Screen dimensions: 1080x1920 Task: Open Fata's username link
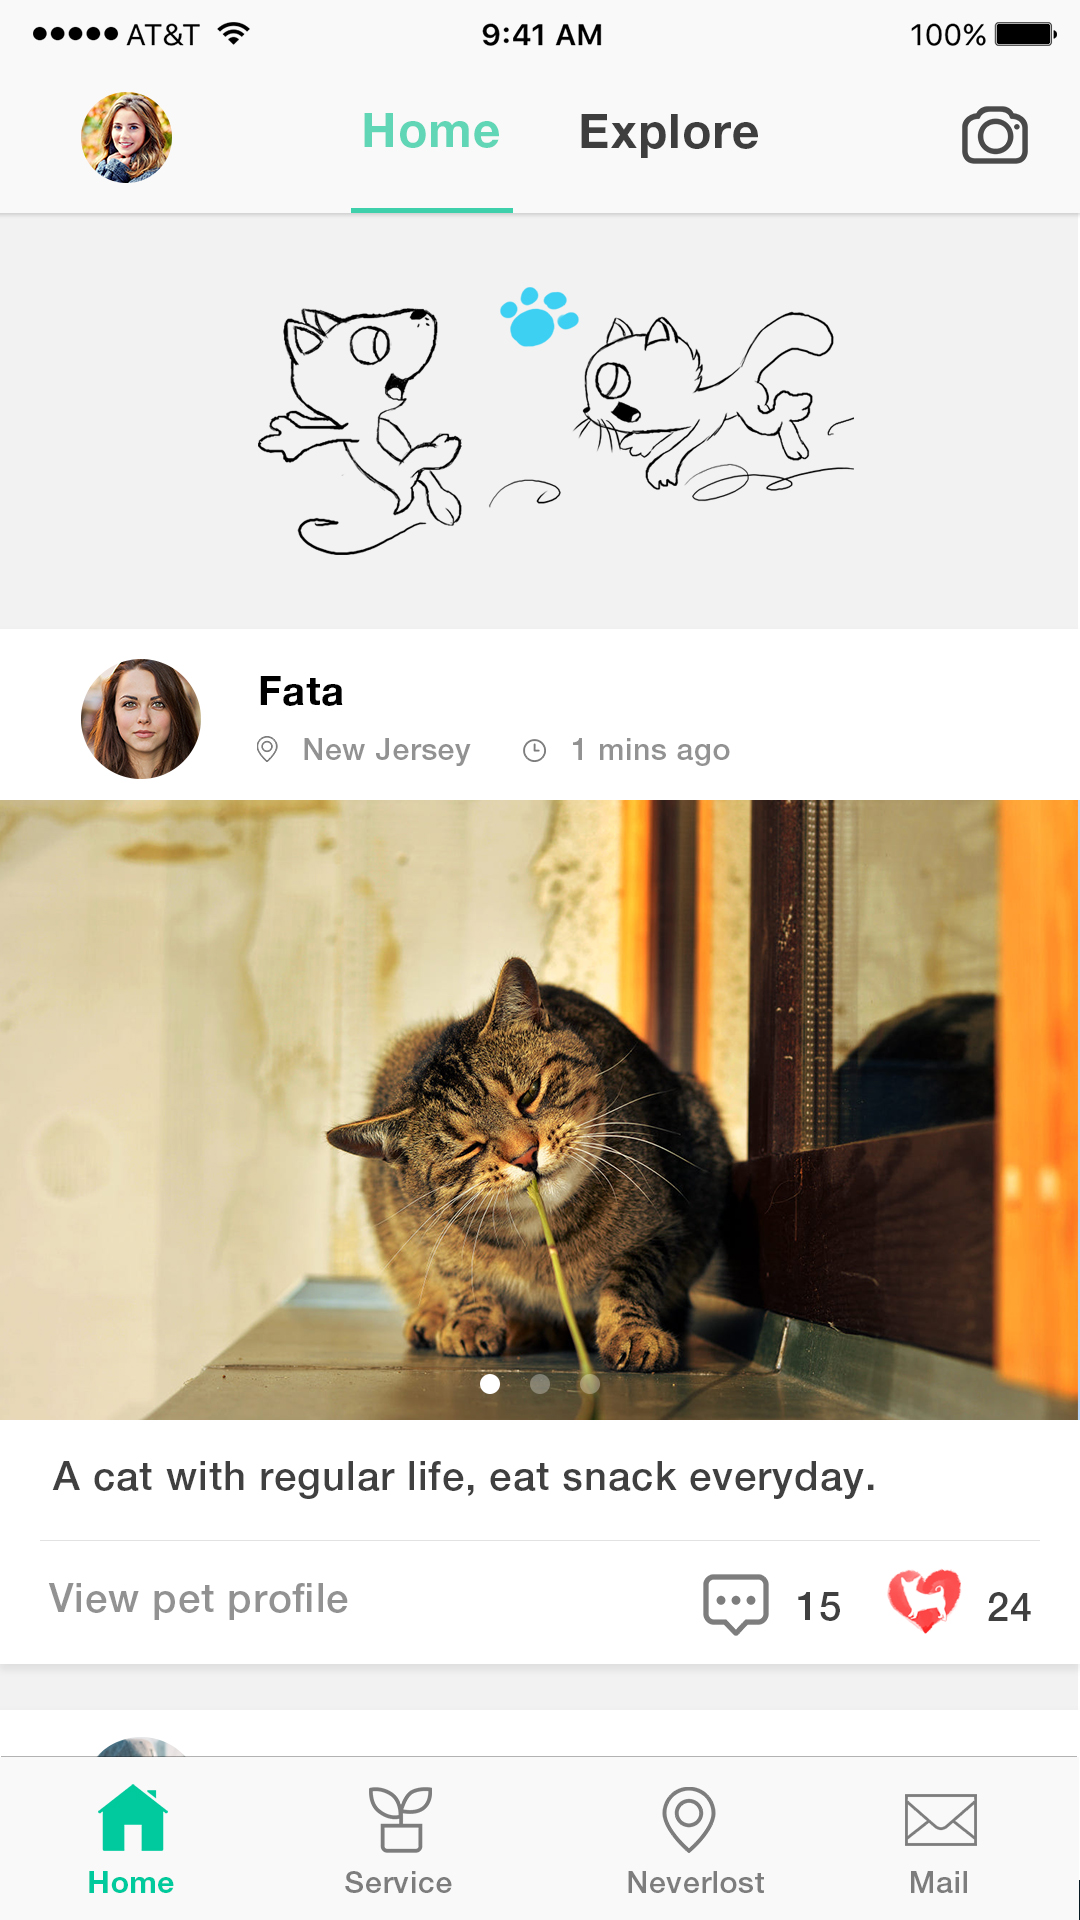click(301, 691)
